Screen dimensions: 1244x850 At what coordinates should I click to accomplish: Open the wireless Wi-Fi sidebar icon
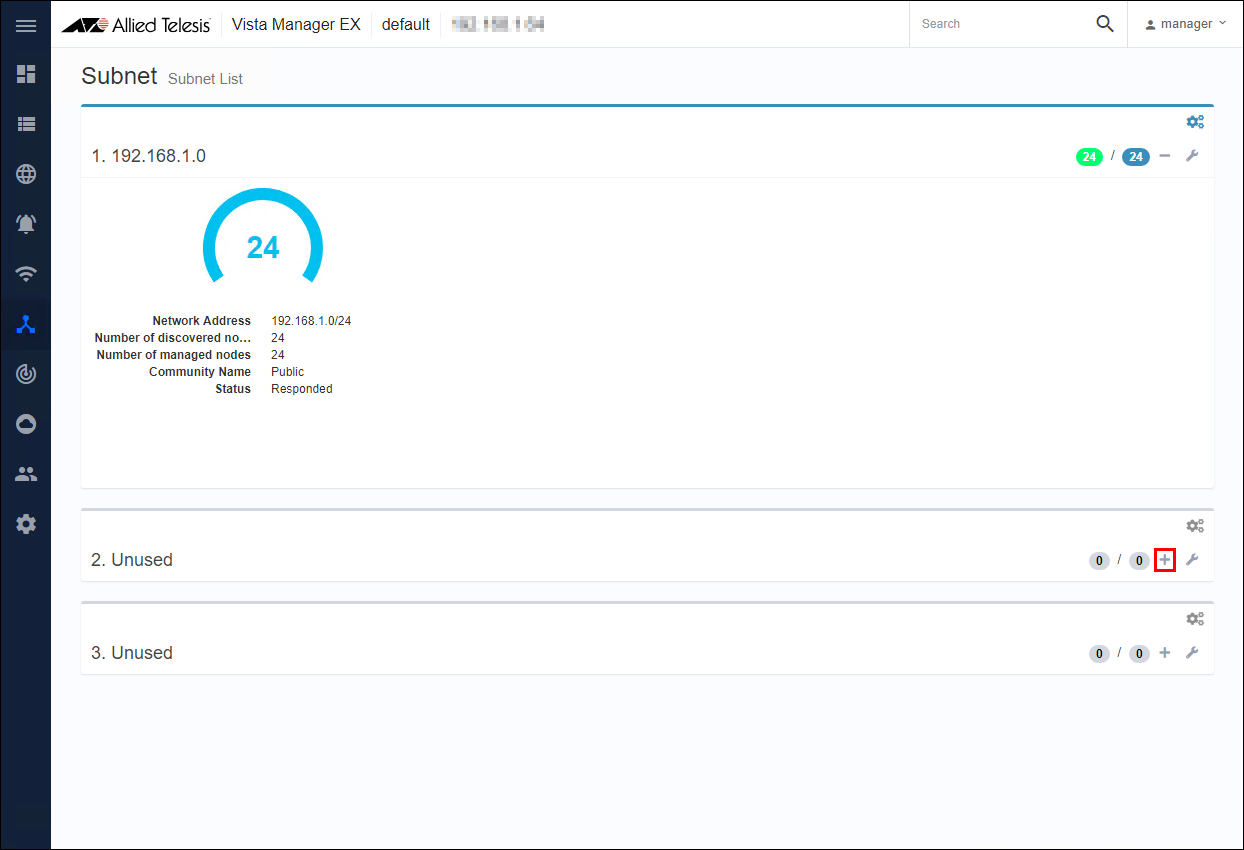point(26,274)
